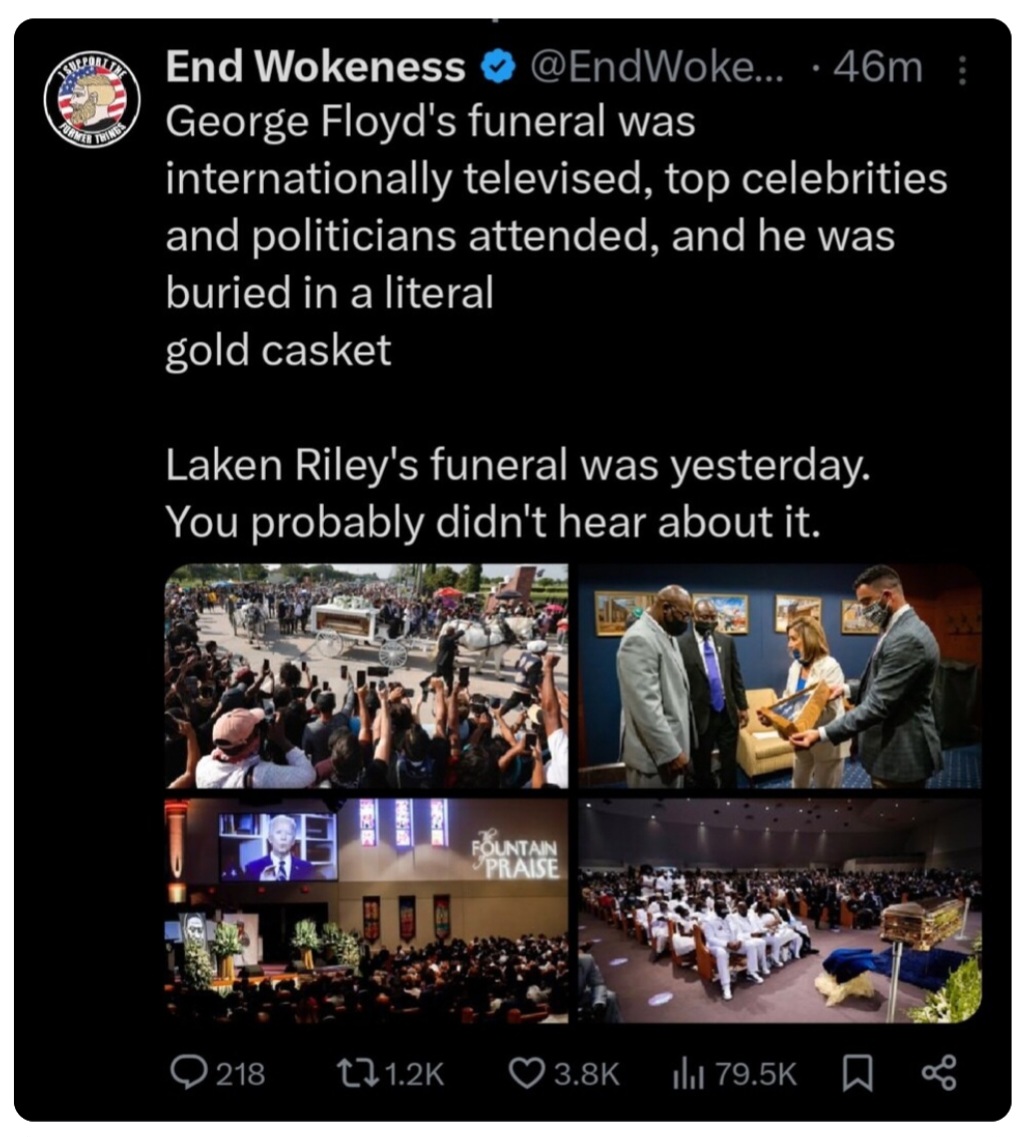Screen dimensions: 1032x1137
Task: Click the 1.2K retweet count
Action: [x=414, y=1074]
